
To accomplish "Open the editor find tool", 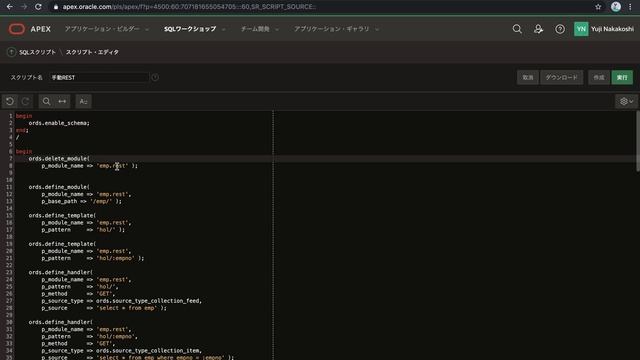I will [x=47, y=101].
